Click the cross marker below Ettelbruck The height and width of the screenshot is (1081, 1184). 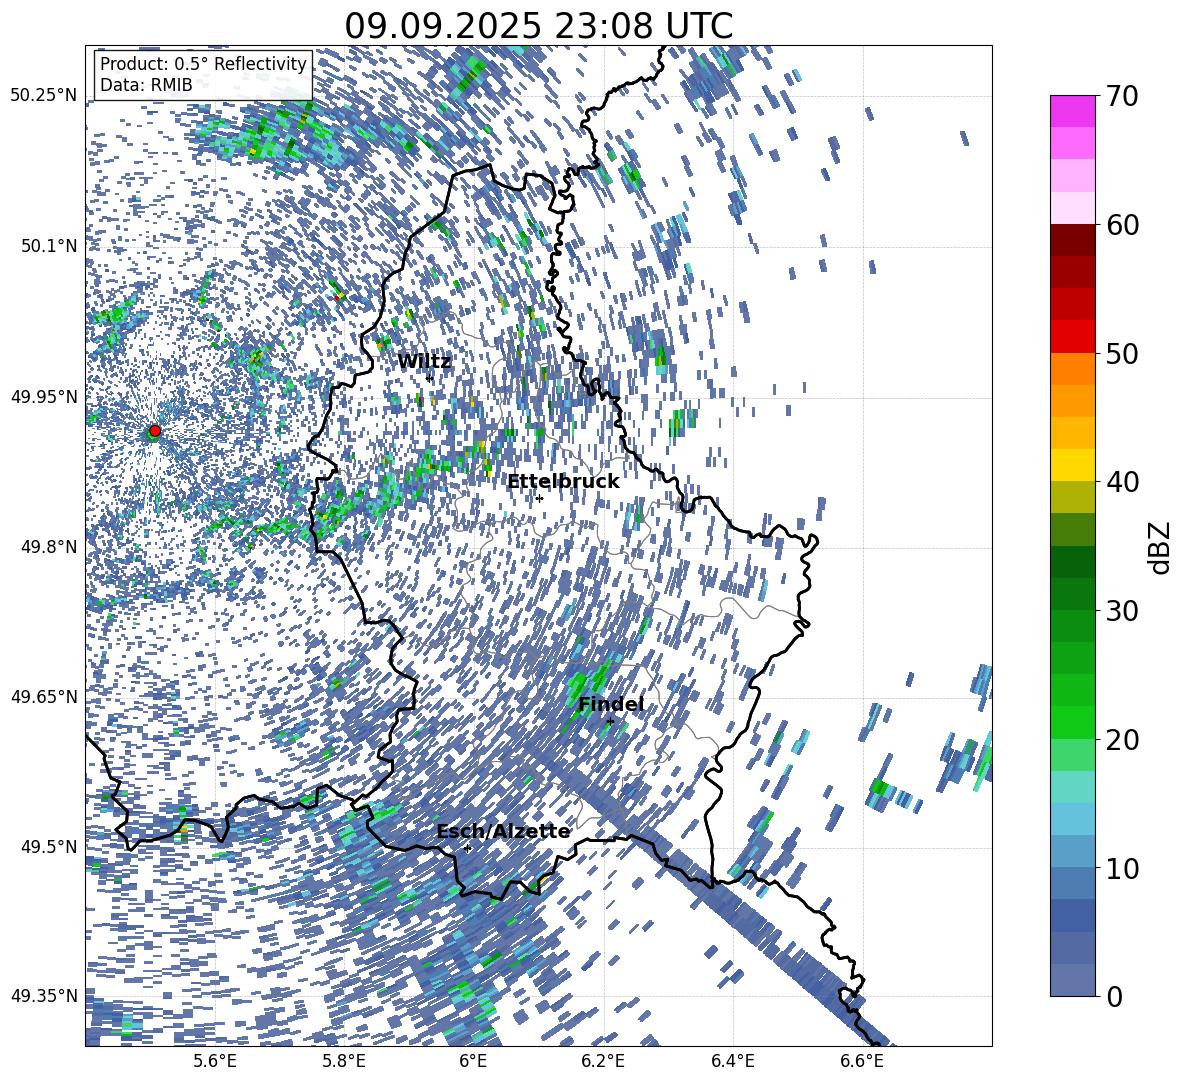tap(539, 498)
